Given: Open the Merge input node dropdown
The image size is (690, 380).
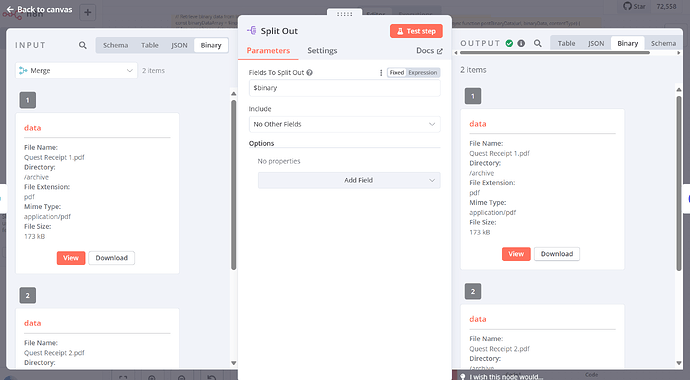Looking at the screenshot, I should (77, 70).
